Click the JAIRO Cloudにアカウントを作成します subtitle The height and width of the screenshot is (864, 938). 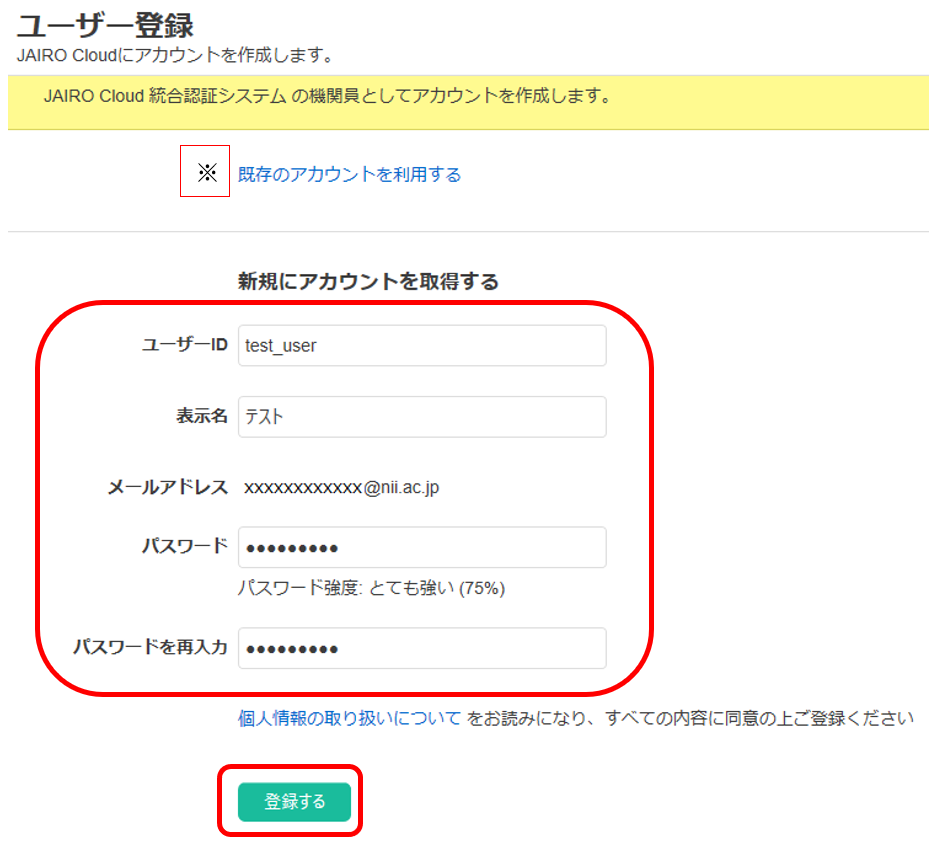click(x=175, y=53)
